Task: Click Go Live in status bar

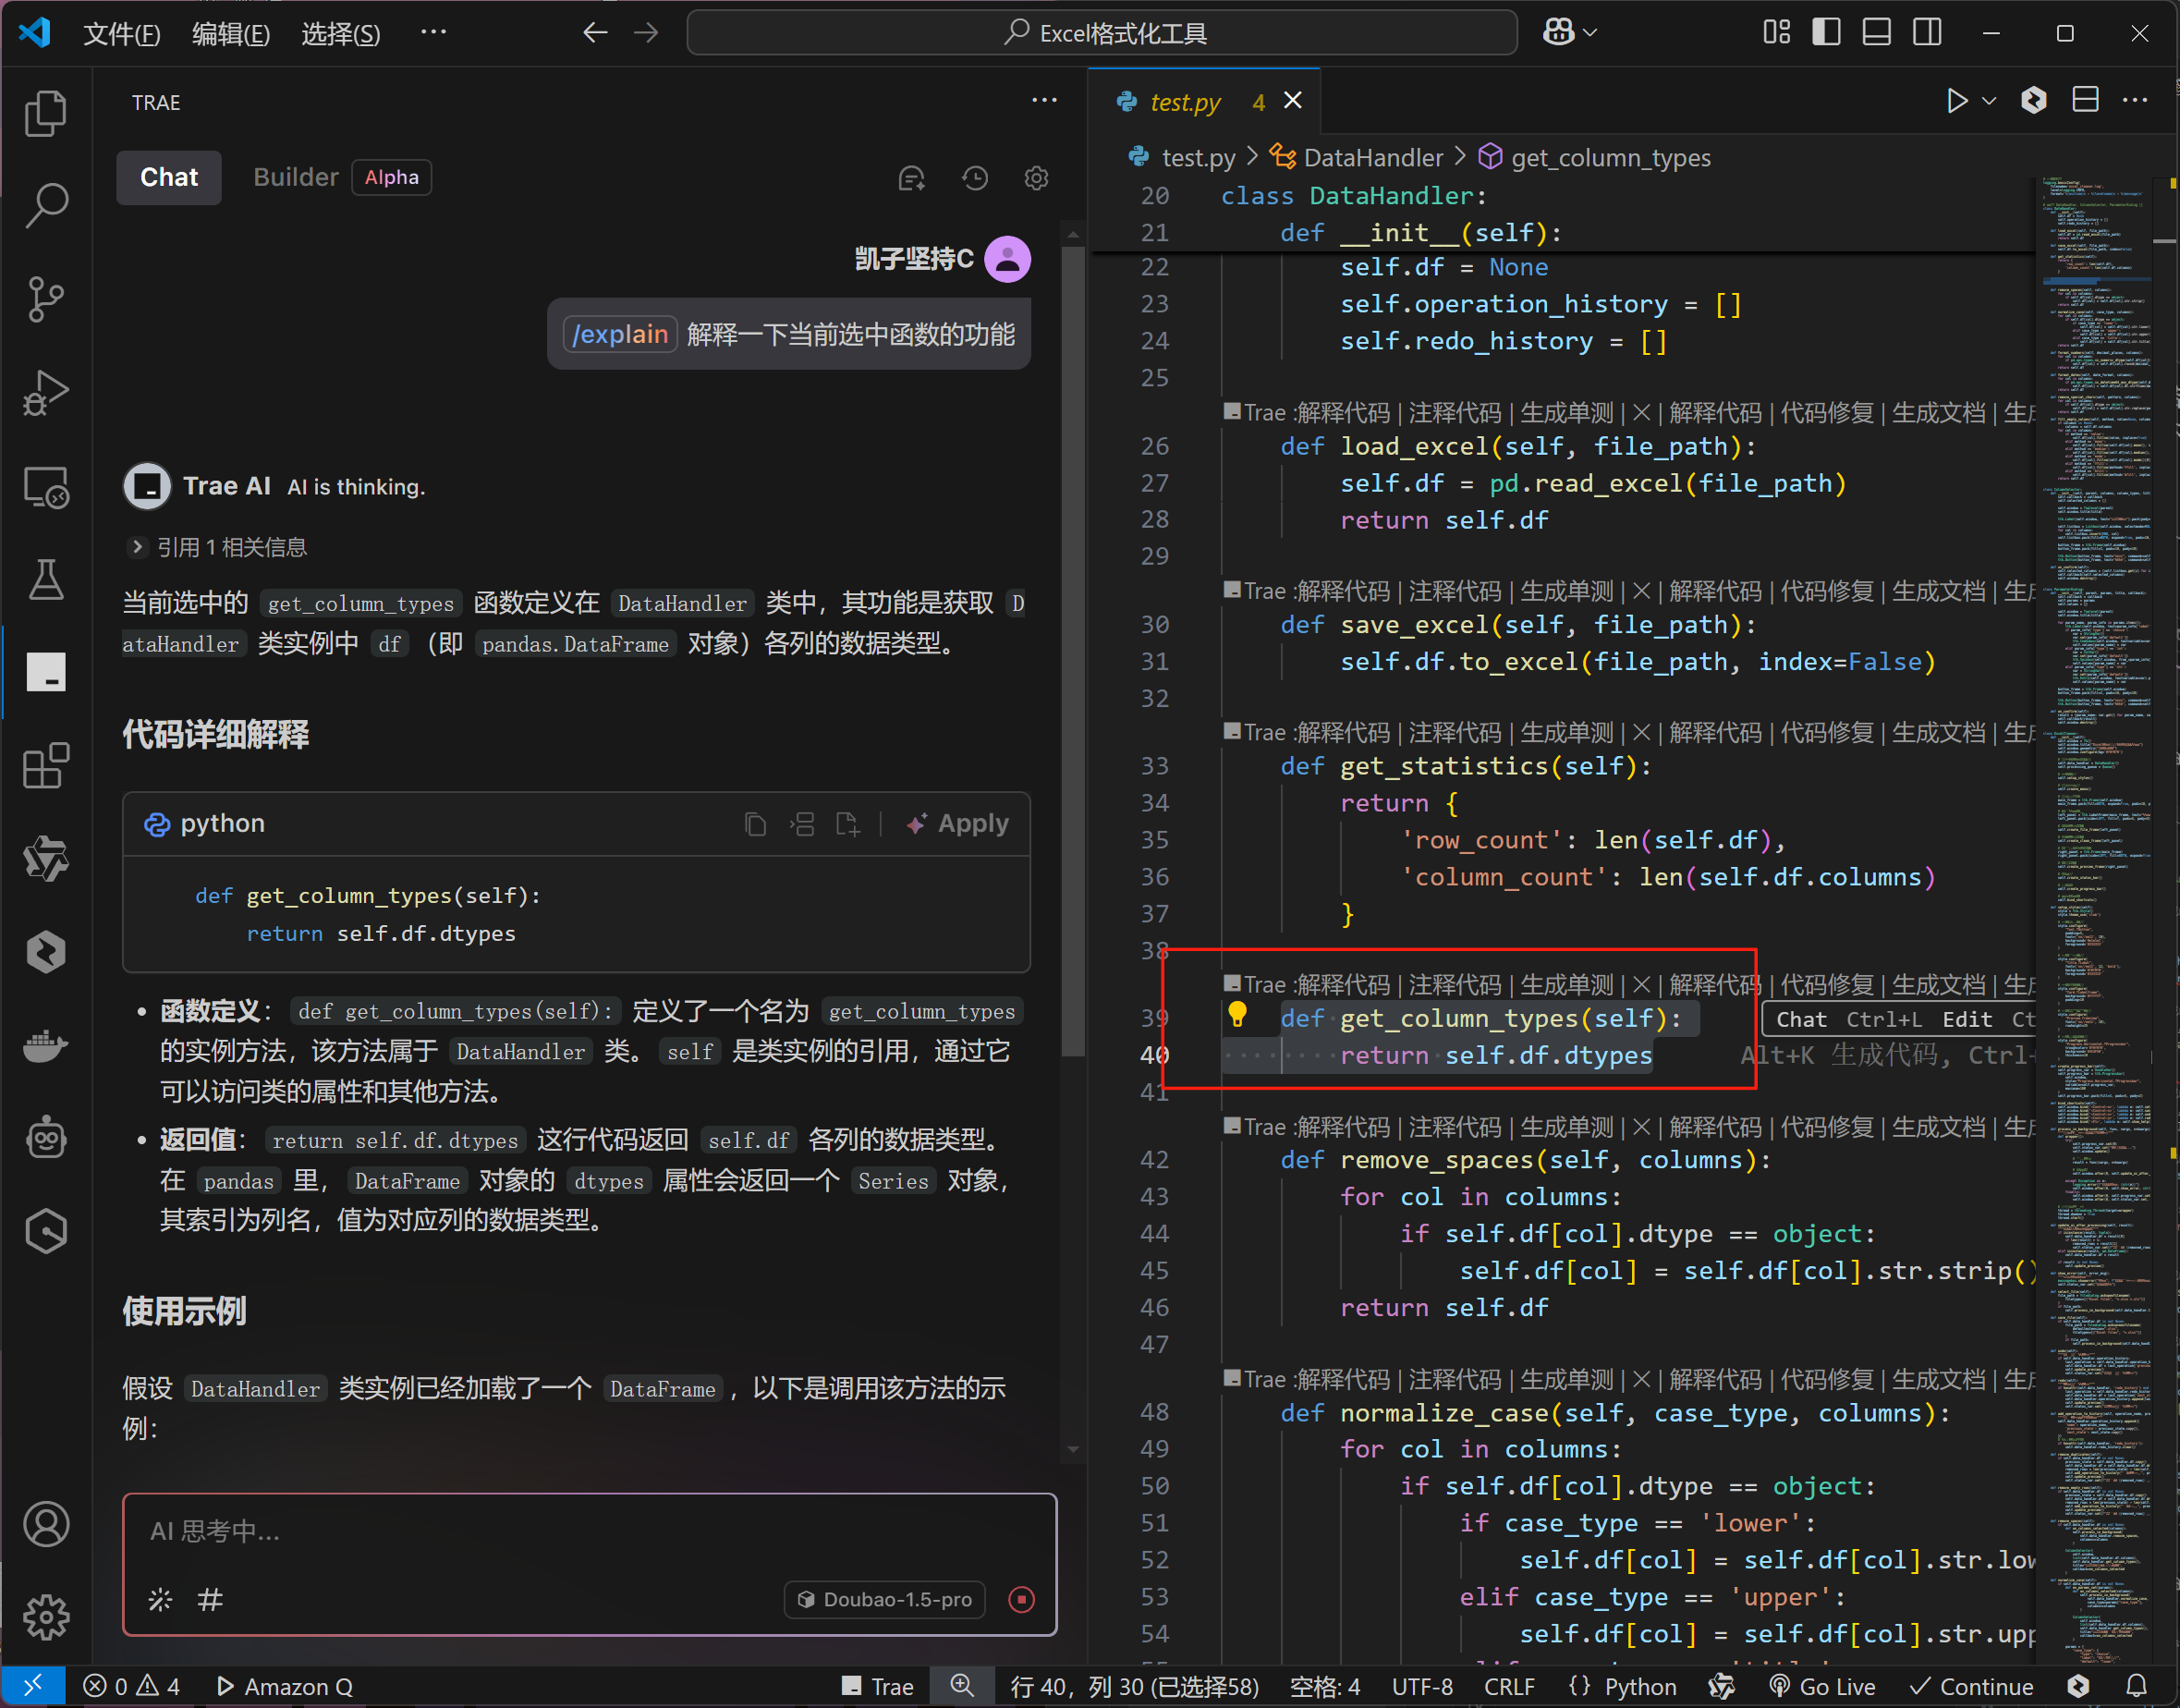Action: [1822, 1687]
